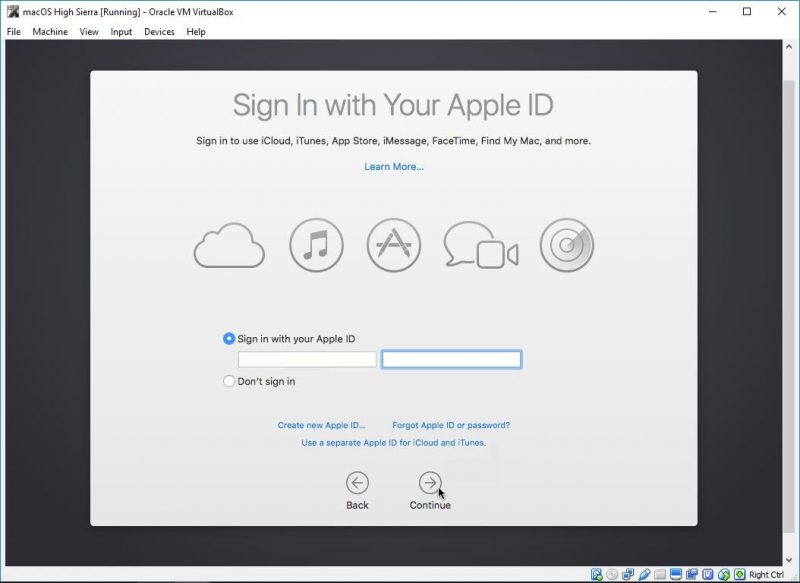
Task: Choose 'Use a separate Apple ID for iCloud and iTunes'
Action: [393, 443]
